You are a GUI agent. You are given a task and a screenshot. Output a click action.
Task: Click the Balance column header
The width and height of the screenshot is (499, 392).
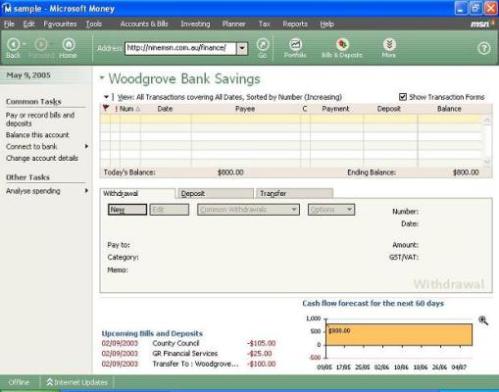[x=449, y=109]
